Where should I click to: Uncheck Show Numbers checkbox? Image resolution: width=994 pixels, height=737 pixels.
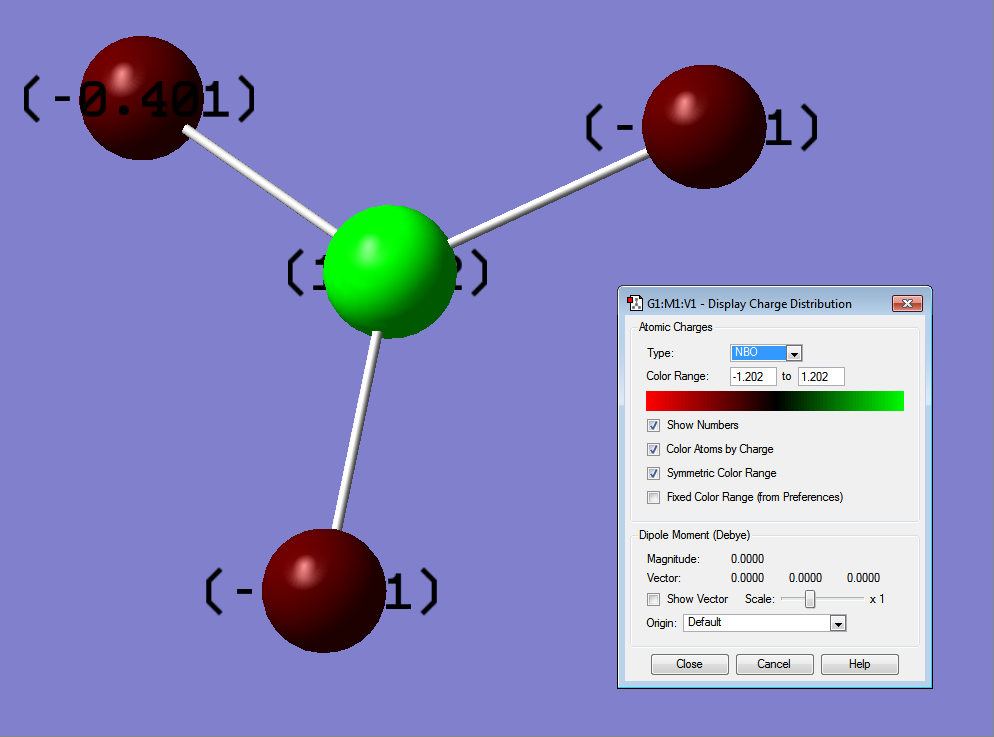point(654,425)
